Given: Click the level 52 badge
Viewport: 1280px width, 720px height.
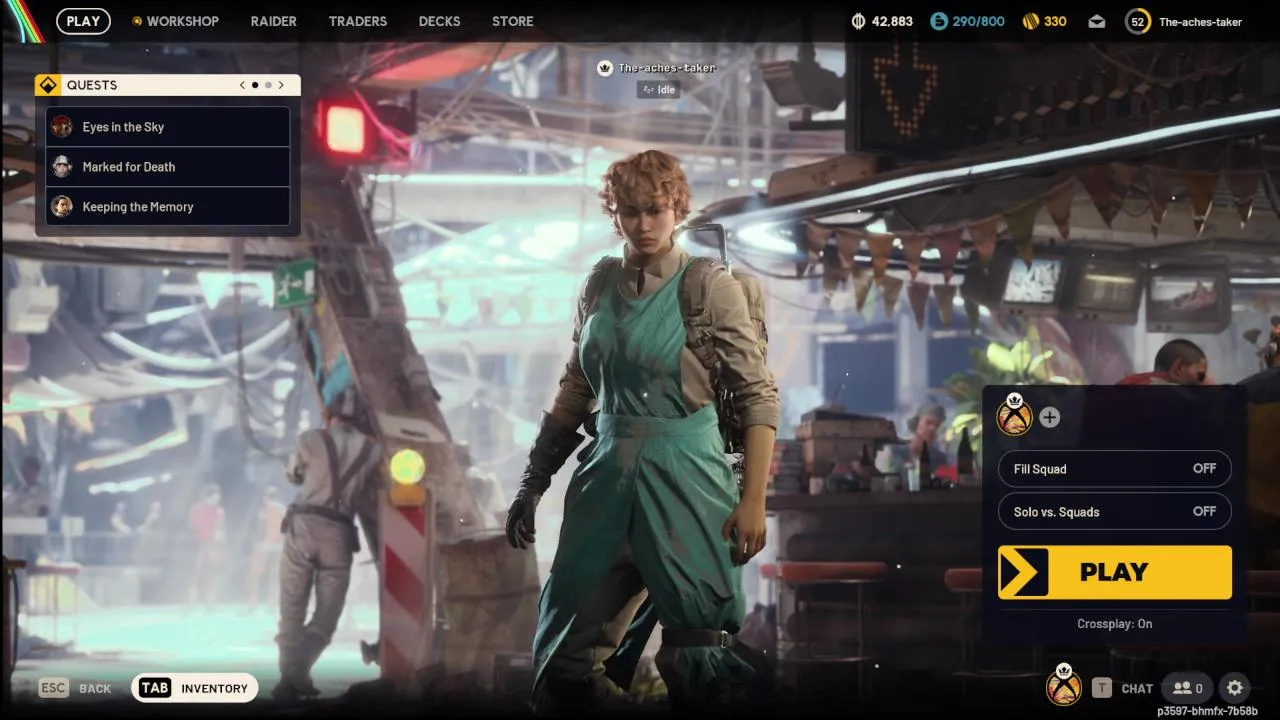Looking at the screenshot, I should [x=1138, y=21].
